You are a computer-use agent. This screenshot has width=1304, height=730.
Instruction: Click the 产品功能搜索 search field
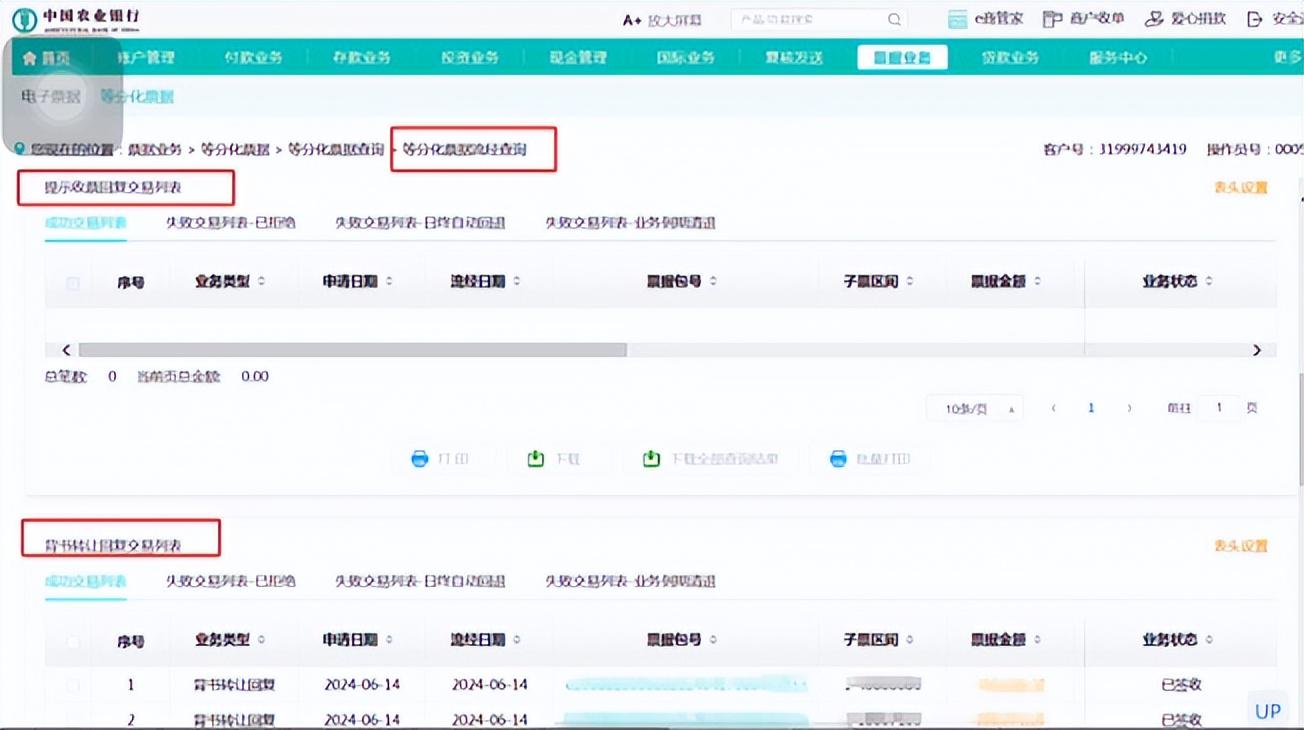[814, 18]
